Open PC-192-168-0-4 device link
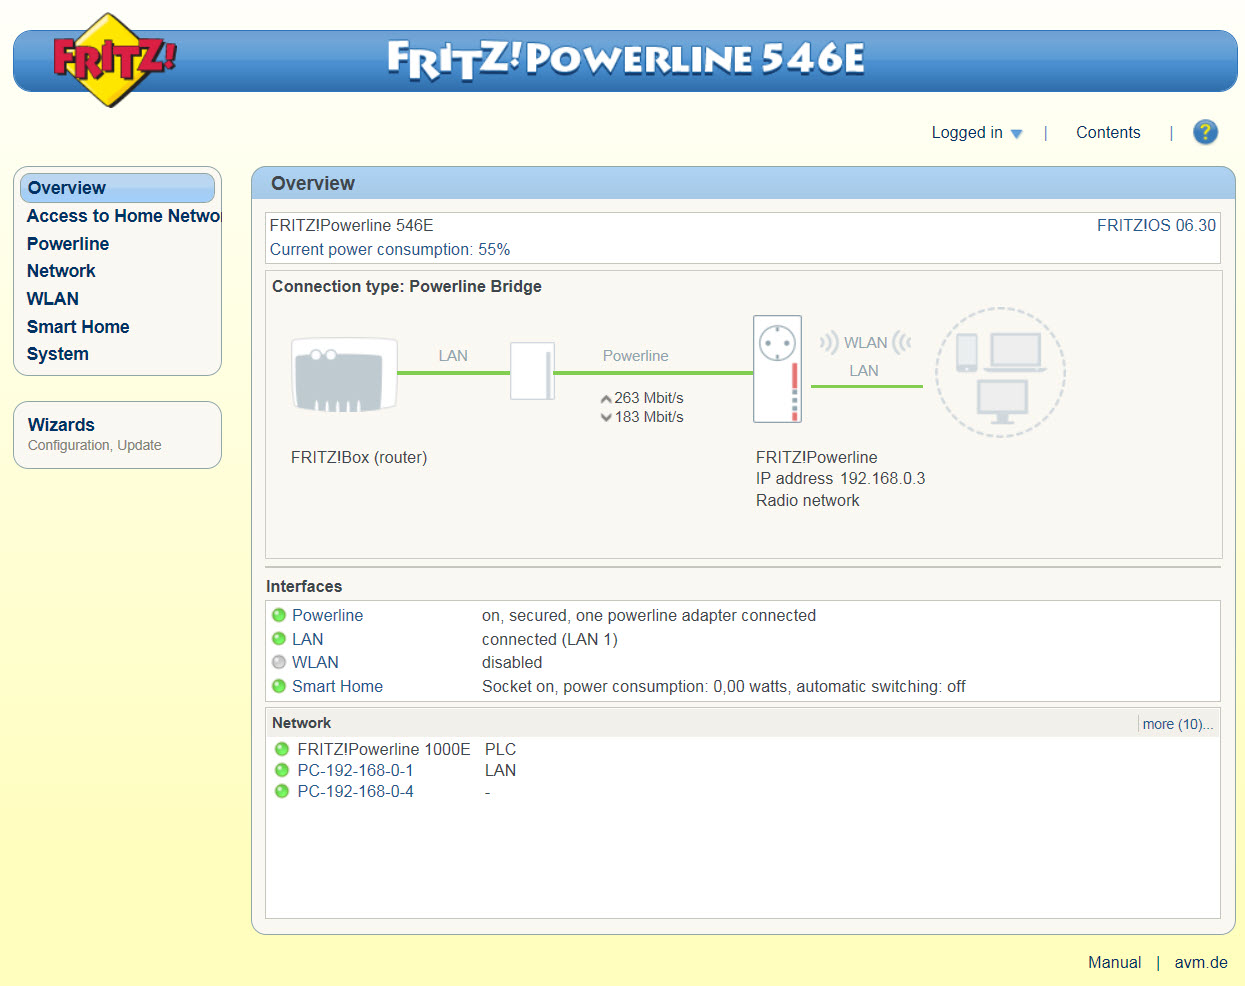Image resolution: width=1245 pixels, height=986 pixels. [355, 791]
